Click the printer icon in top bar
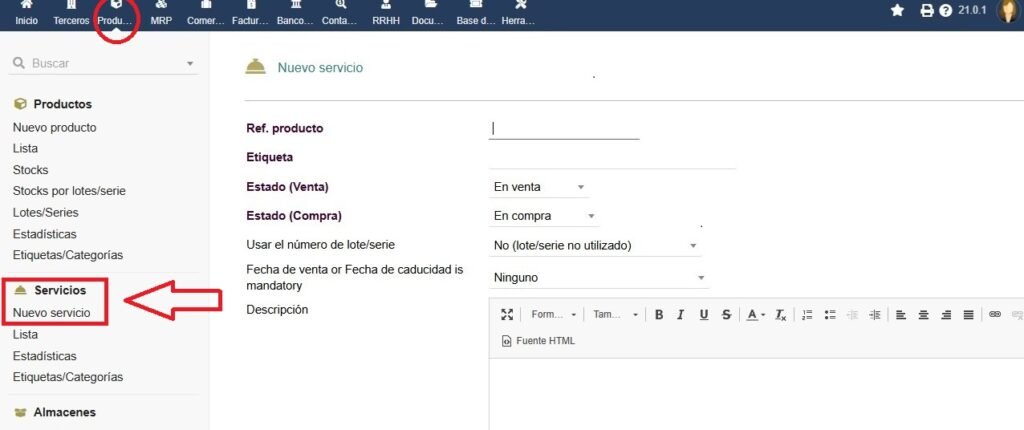Screen dimensions: 1024x430 click(926, 11)
